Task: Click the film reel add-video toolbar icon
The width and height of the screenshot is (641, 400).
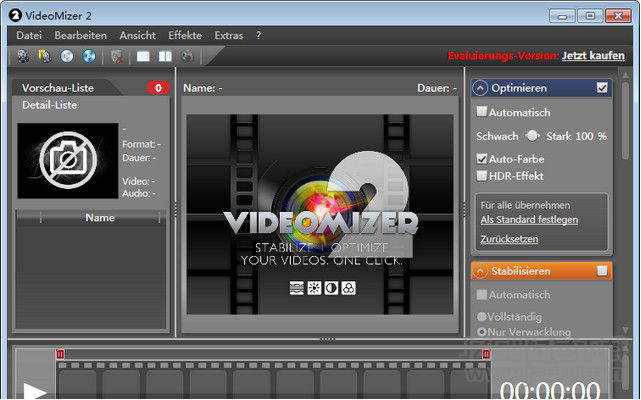Action: (x=23, y=56)
